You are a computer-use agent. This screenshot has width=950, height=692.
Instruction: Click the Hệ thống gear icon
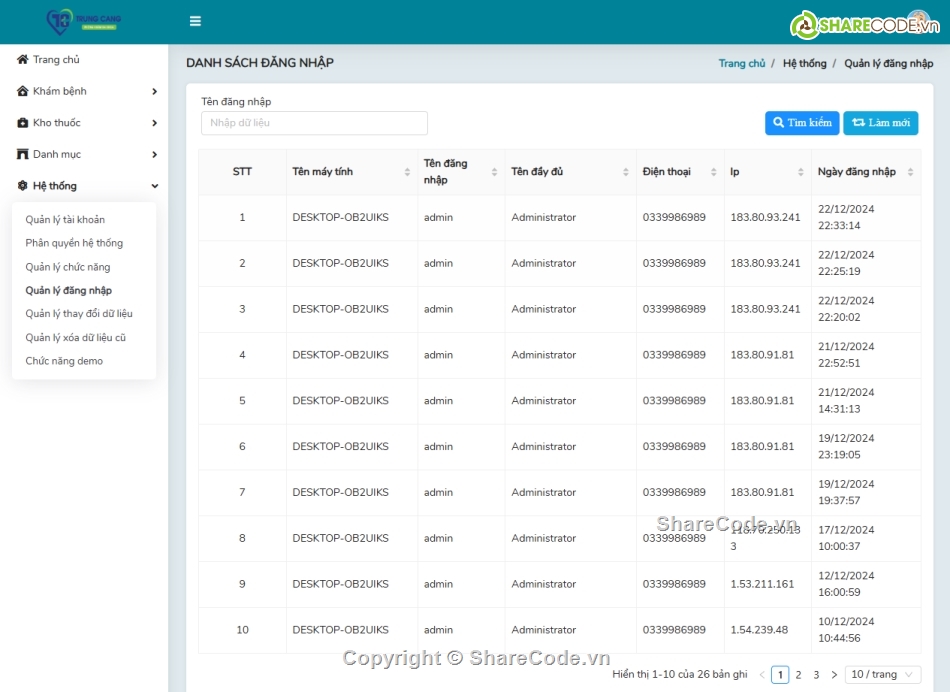pyautogui.click(x=22, y=185)
